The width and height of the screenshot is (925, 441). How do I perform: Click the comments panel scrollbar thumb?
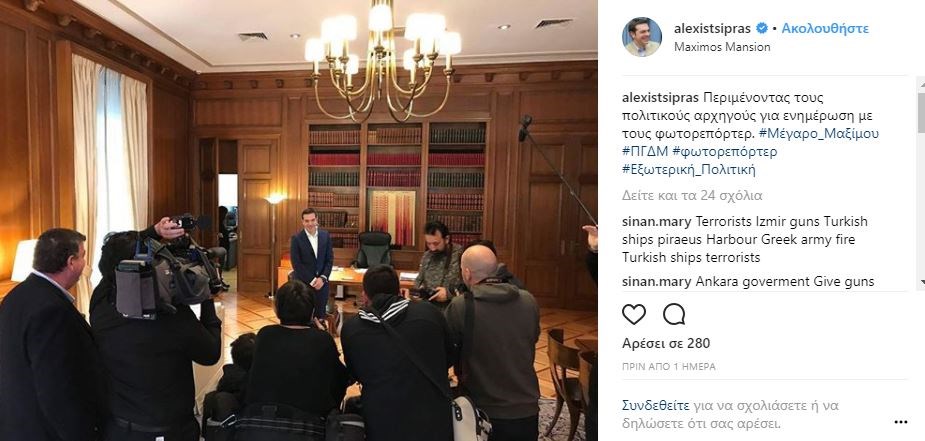click(x=921, y=108)
